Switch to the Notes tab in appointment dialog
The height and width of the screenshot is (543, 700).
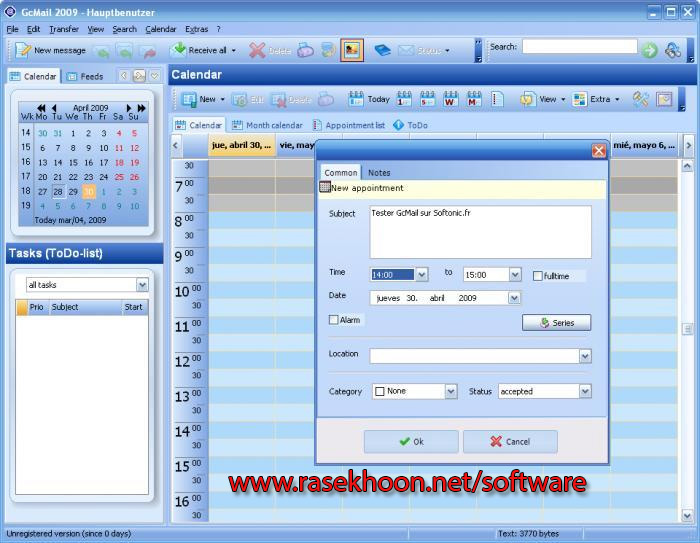pyautogui.click(x=379, y=172)
